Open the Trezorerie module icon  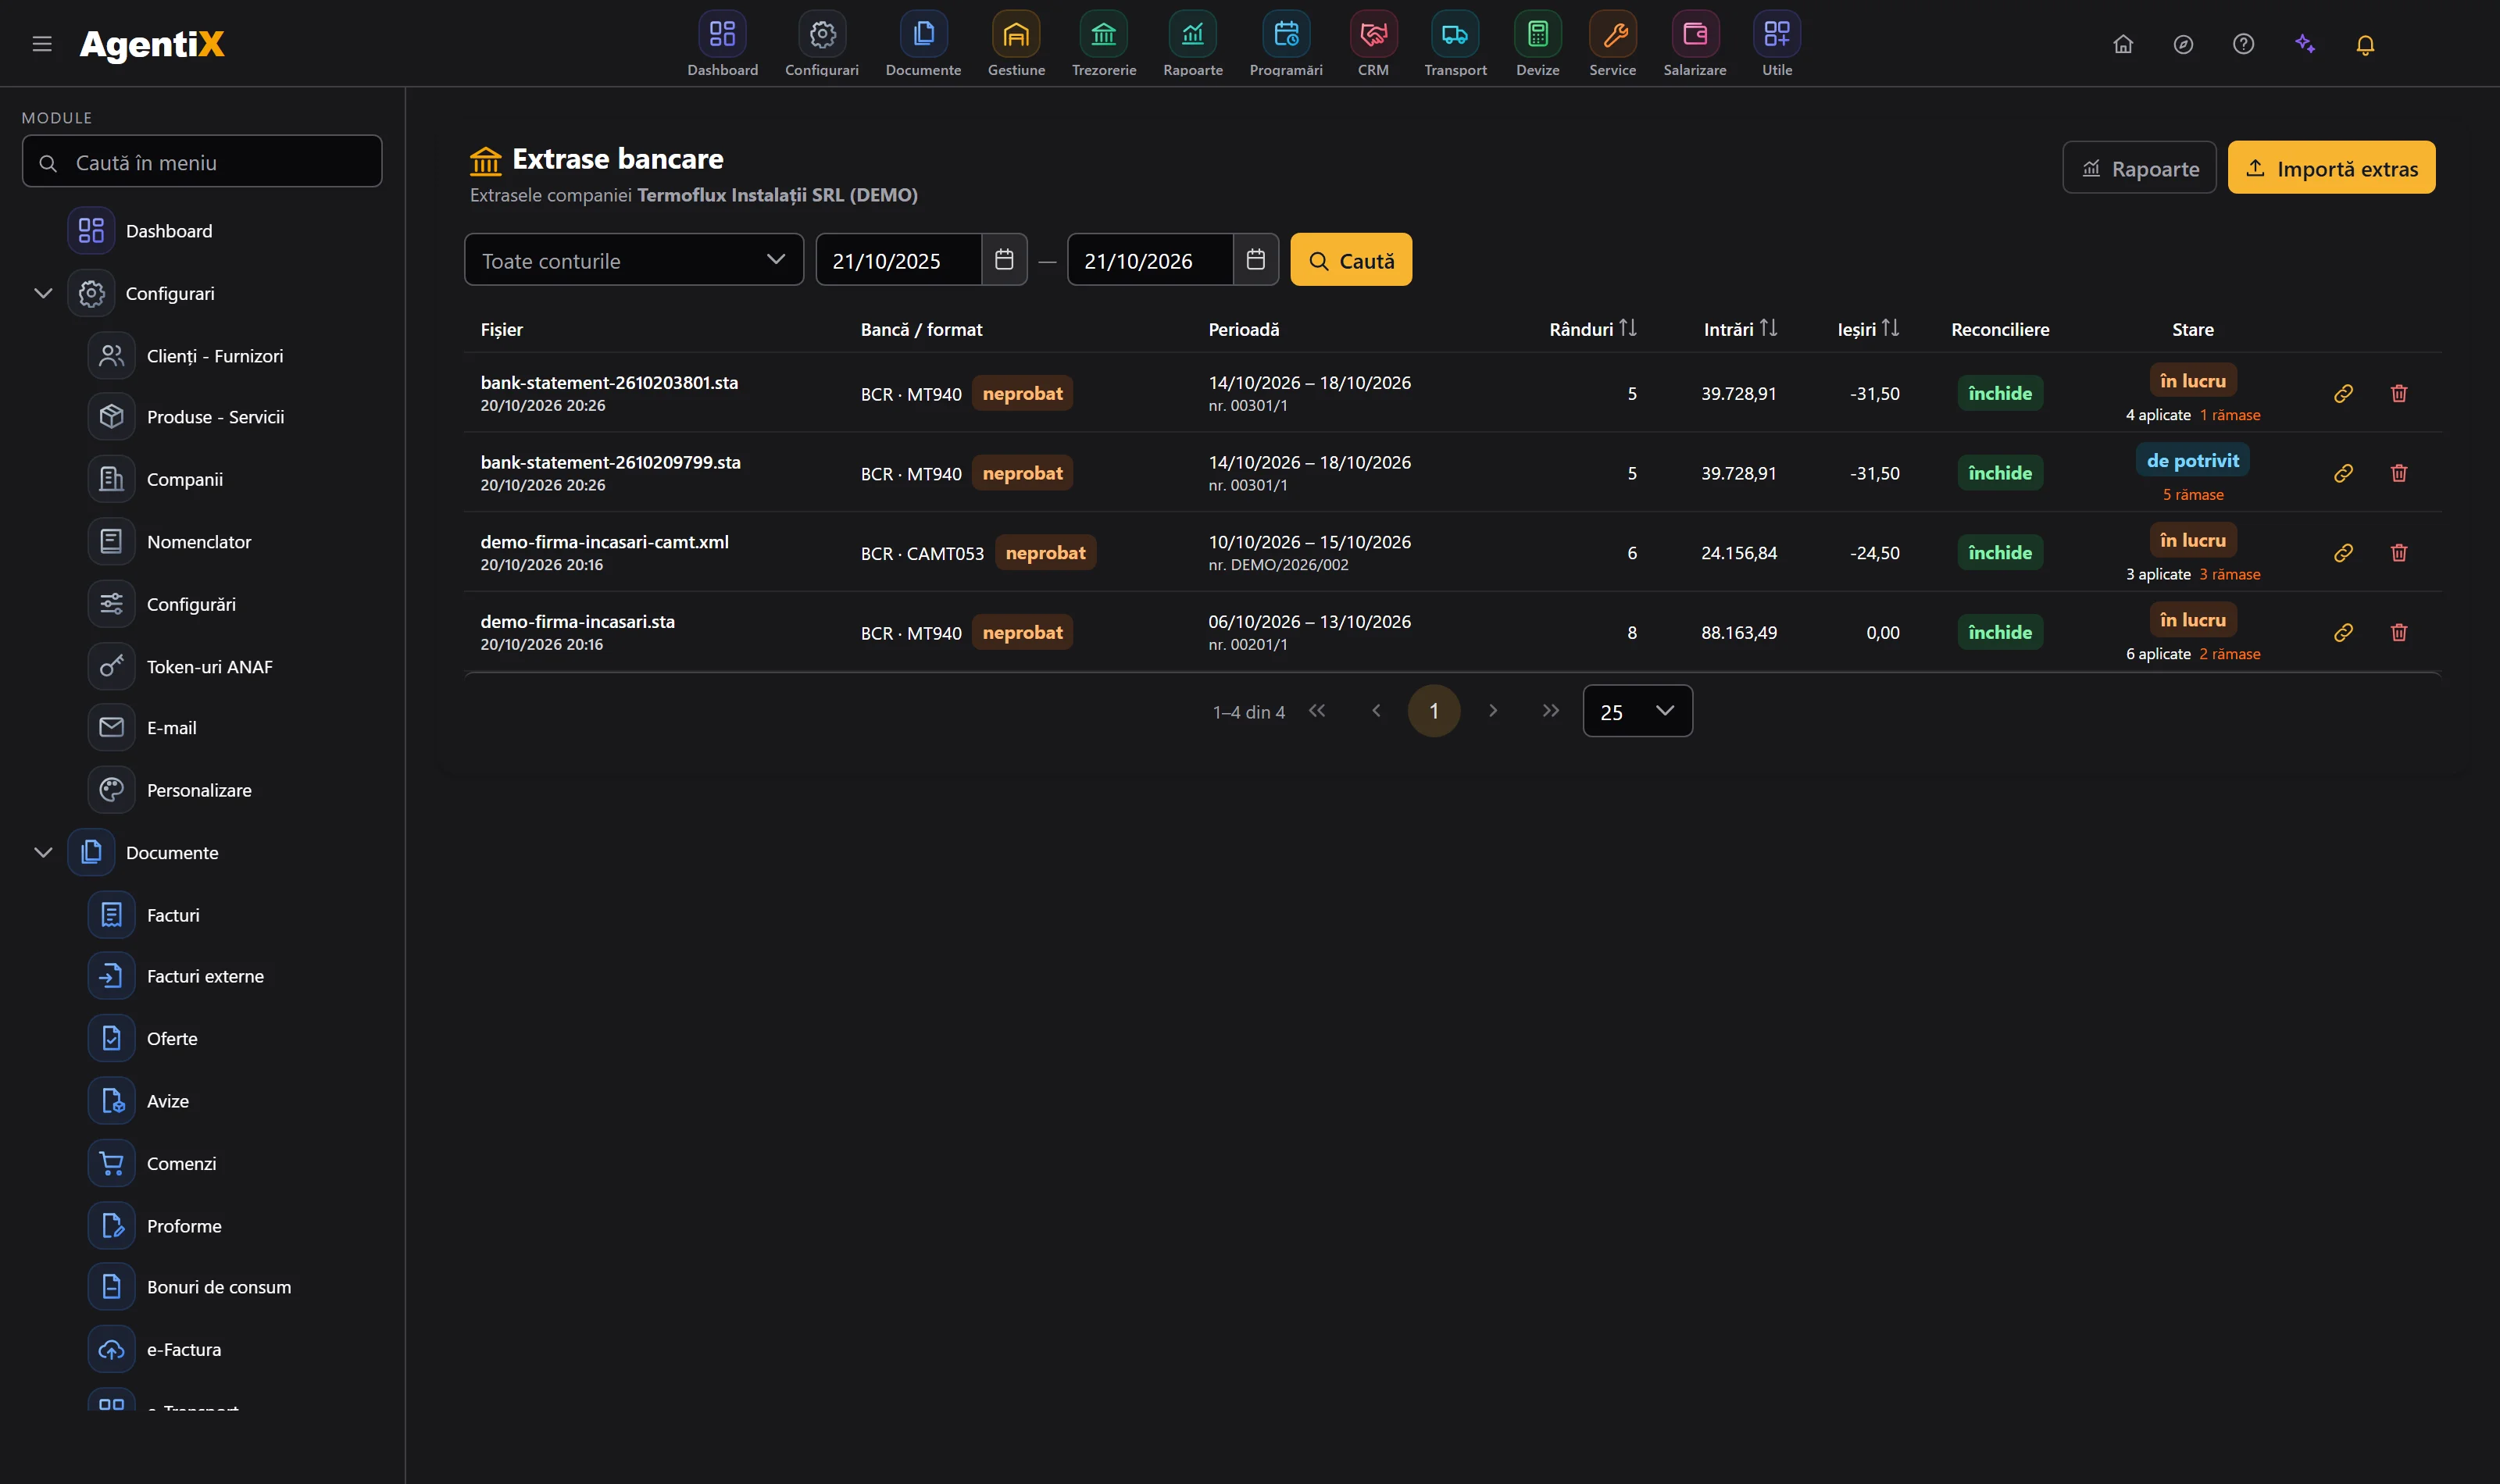point(1103,34)
